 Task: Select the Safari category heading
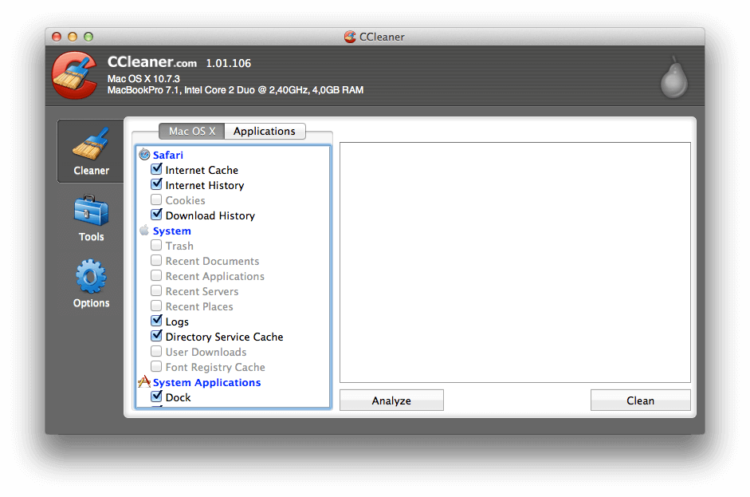pos(168,155)
